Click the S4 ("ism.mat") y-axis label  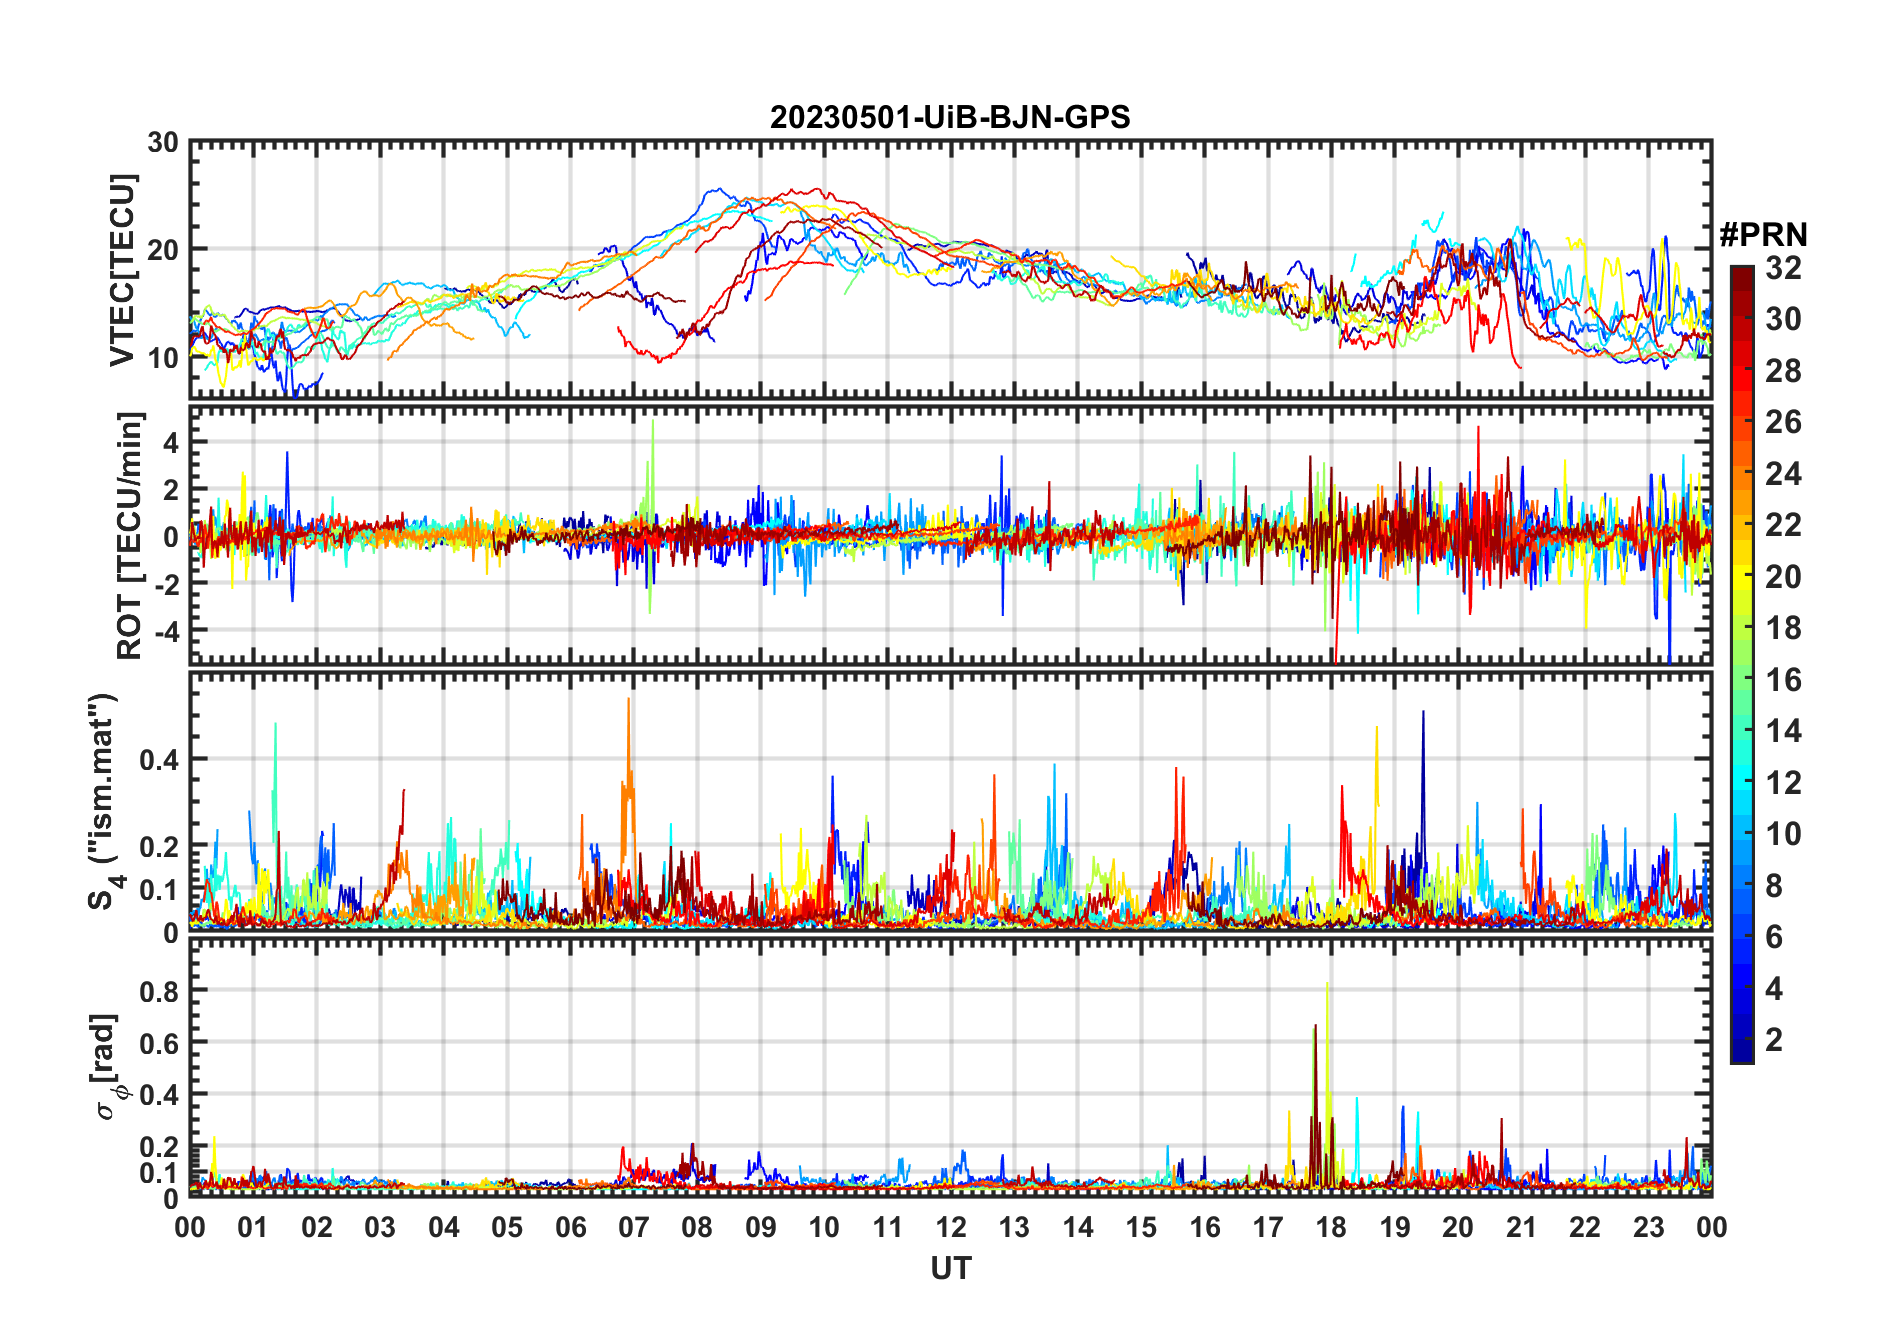point(104,802)
